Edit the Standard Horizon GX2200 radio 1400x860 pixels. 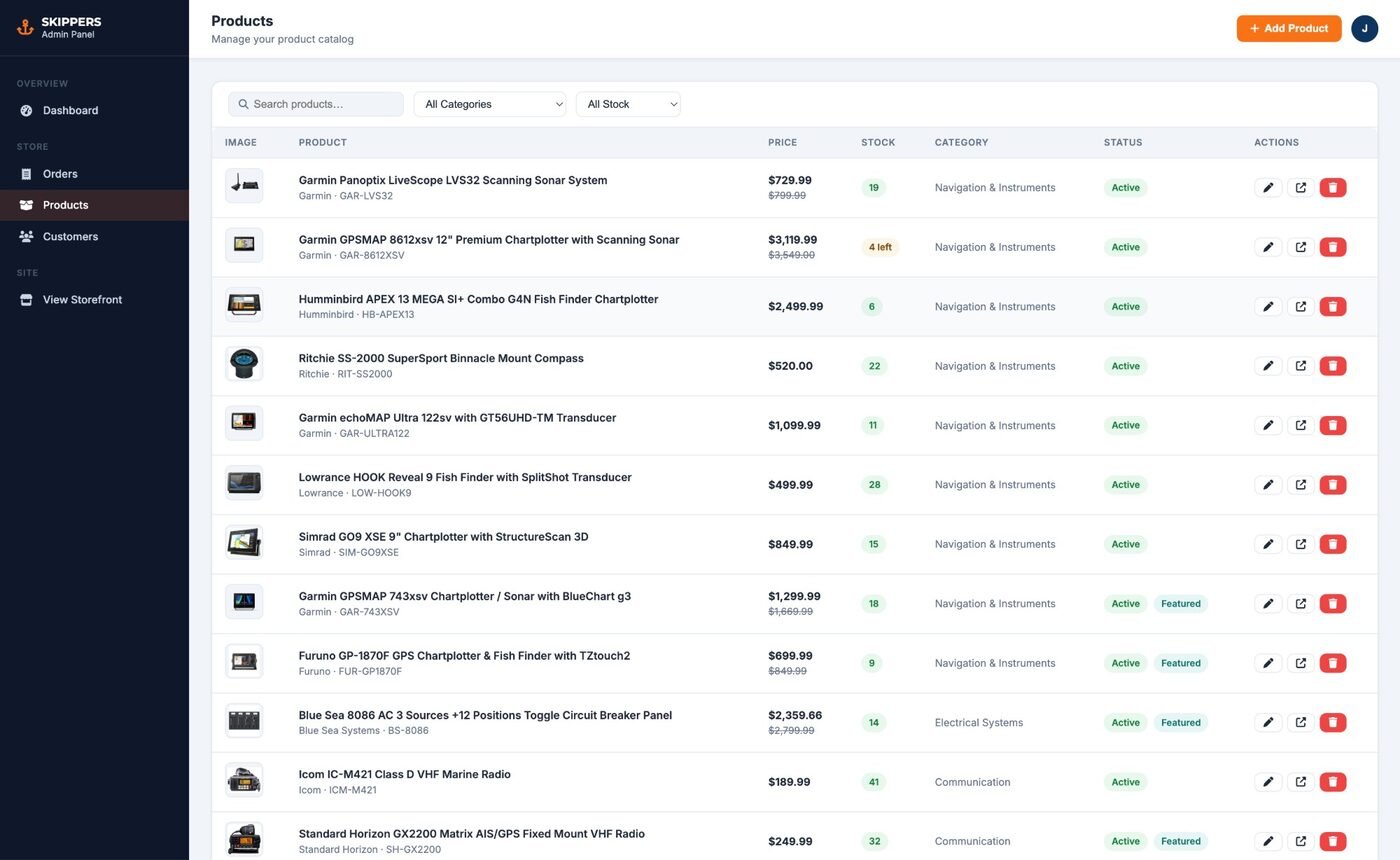[x=1268, y=842]
